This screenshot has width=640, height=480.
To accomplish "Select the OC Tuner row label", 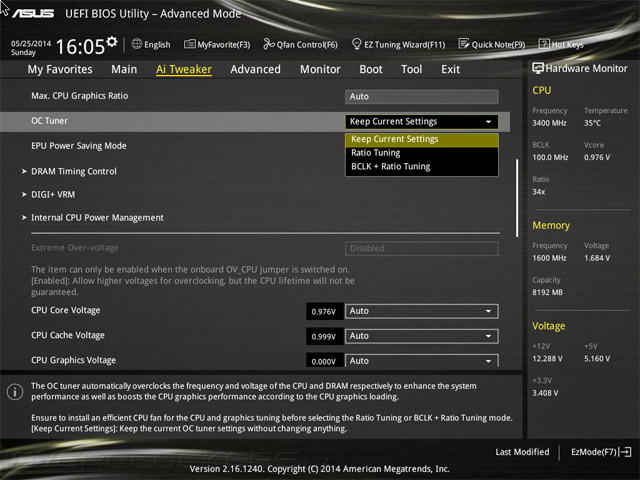I will 49,121.
